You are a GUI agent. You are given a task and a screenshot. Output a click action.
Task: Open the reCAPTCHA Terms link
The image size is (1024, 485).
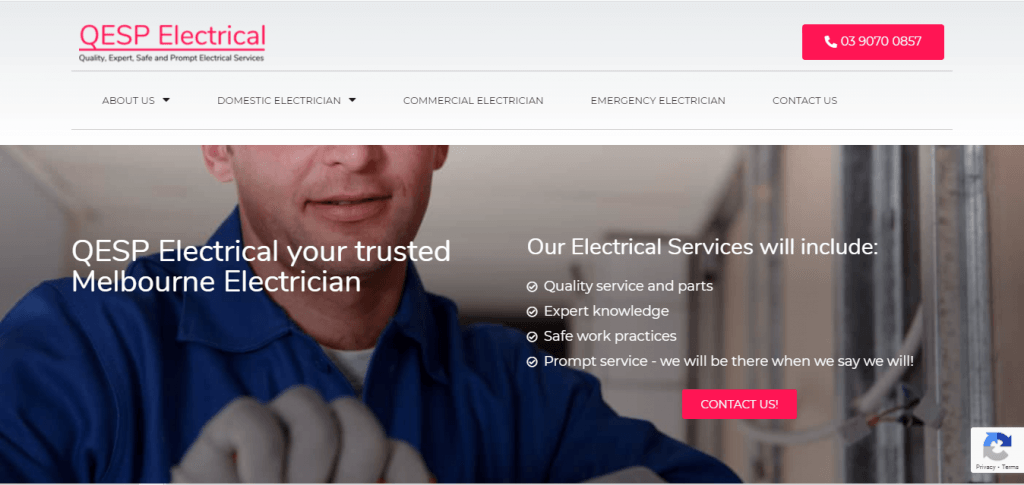[1010, 467]
